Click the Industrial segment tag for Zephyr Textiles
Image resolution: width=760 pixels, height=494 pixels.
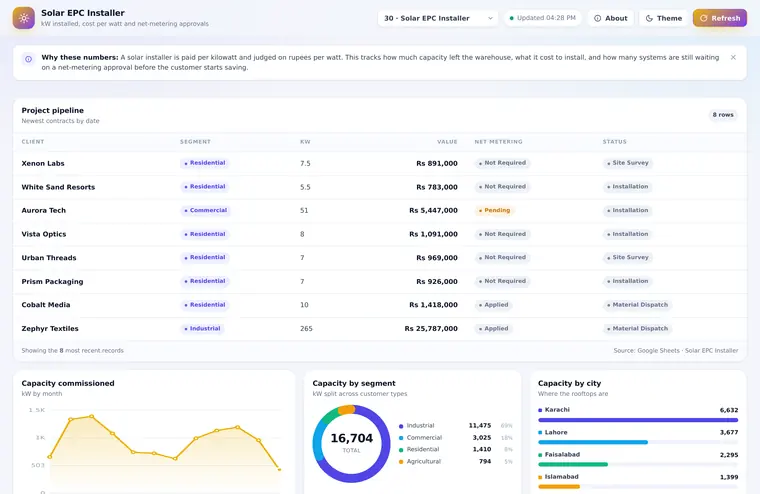(202, 329)
